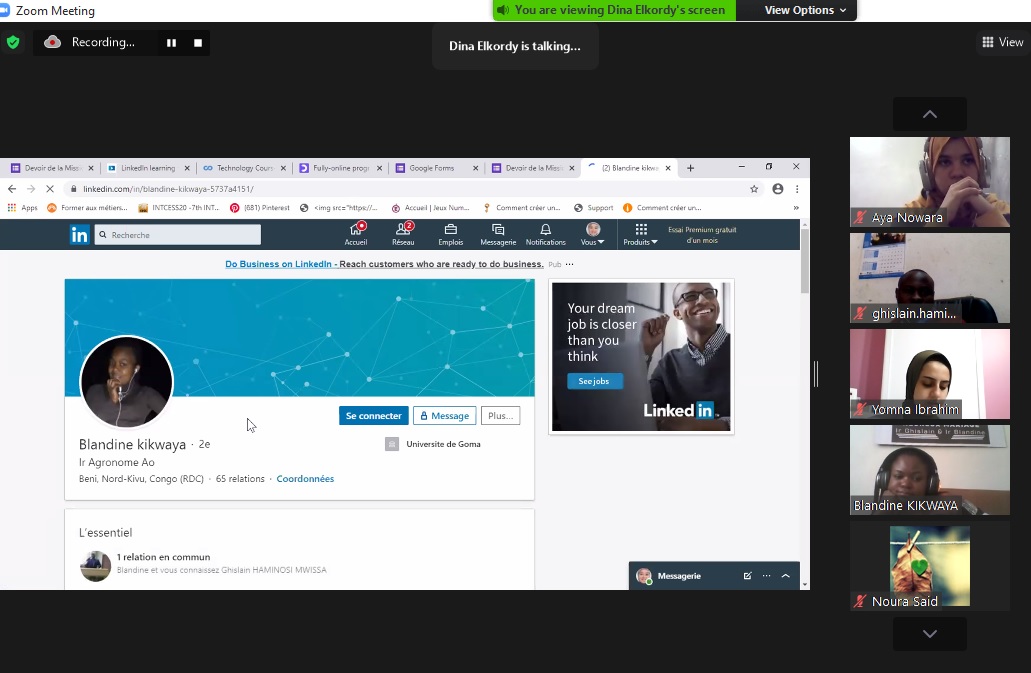The height and width of the screenshot is (673, 1031).
Task: Expand the Produits apps grid menu
Action: pyautogui.click(x=641, y=231)
